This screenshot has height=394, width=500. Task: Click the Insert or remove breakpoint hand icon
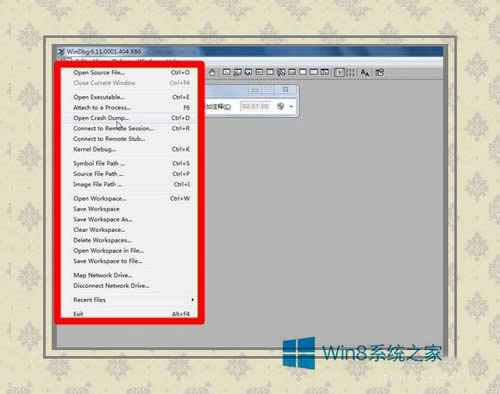(x=212, y=72)
